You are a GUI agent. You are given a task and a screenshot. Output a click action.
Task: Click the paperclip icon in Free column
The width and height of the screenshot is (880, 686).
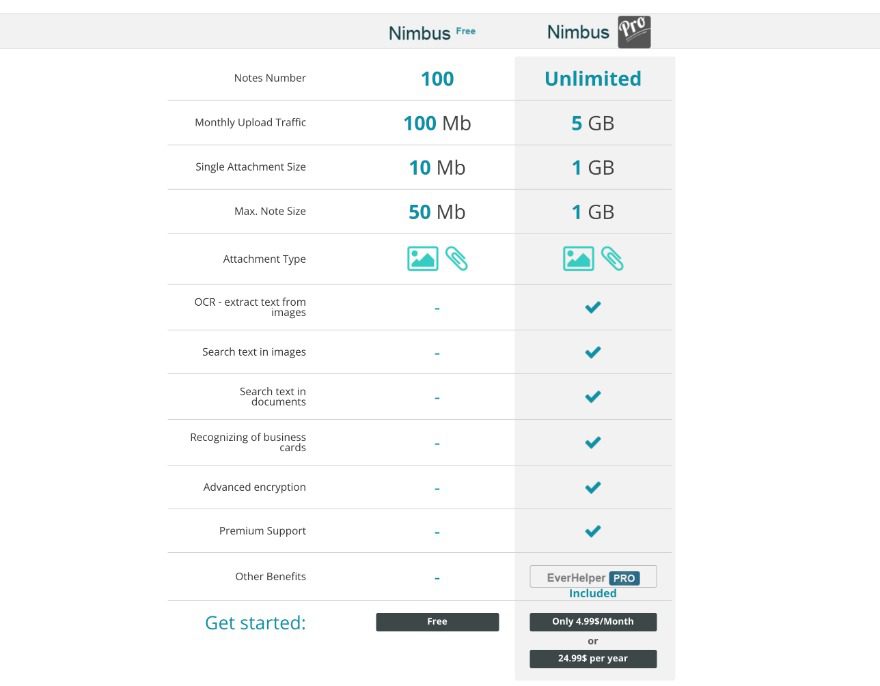pos(456,259)
